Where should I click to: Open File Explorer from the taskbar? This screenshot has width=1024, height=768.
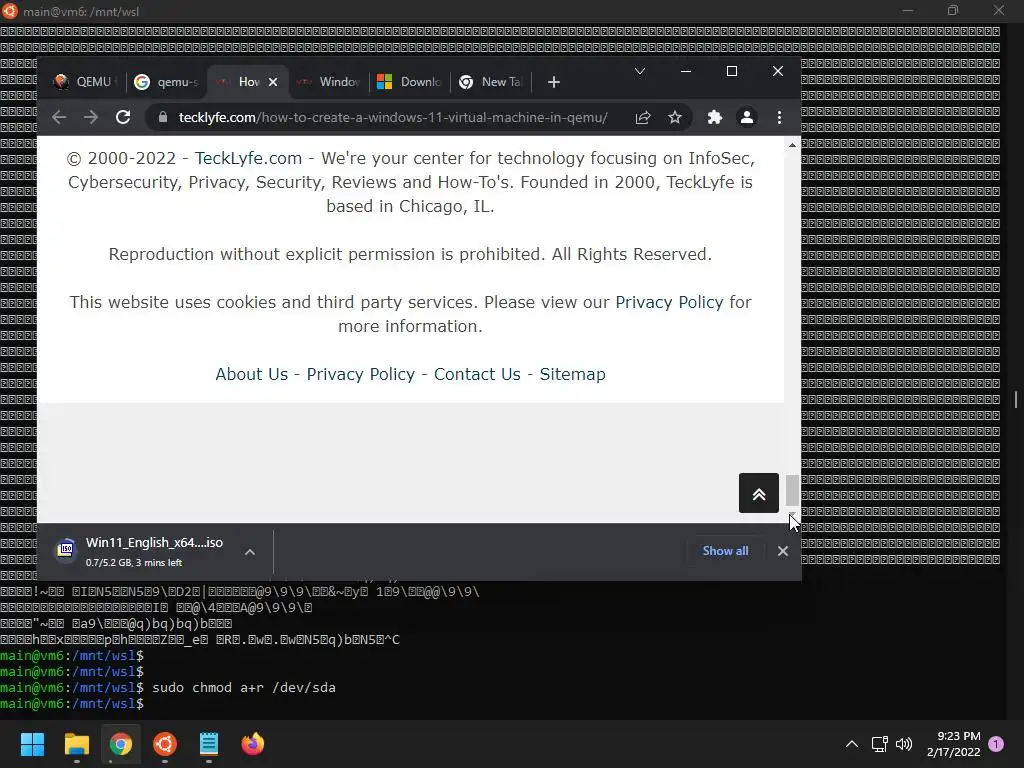click(x=76, y=744)
